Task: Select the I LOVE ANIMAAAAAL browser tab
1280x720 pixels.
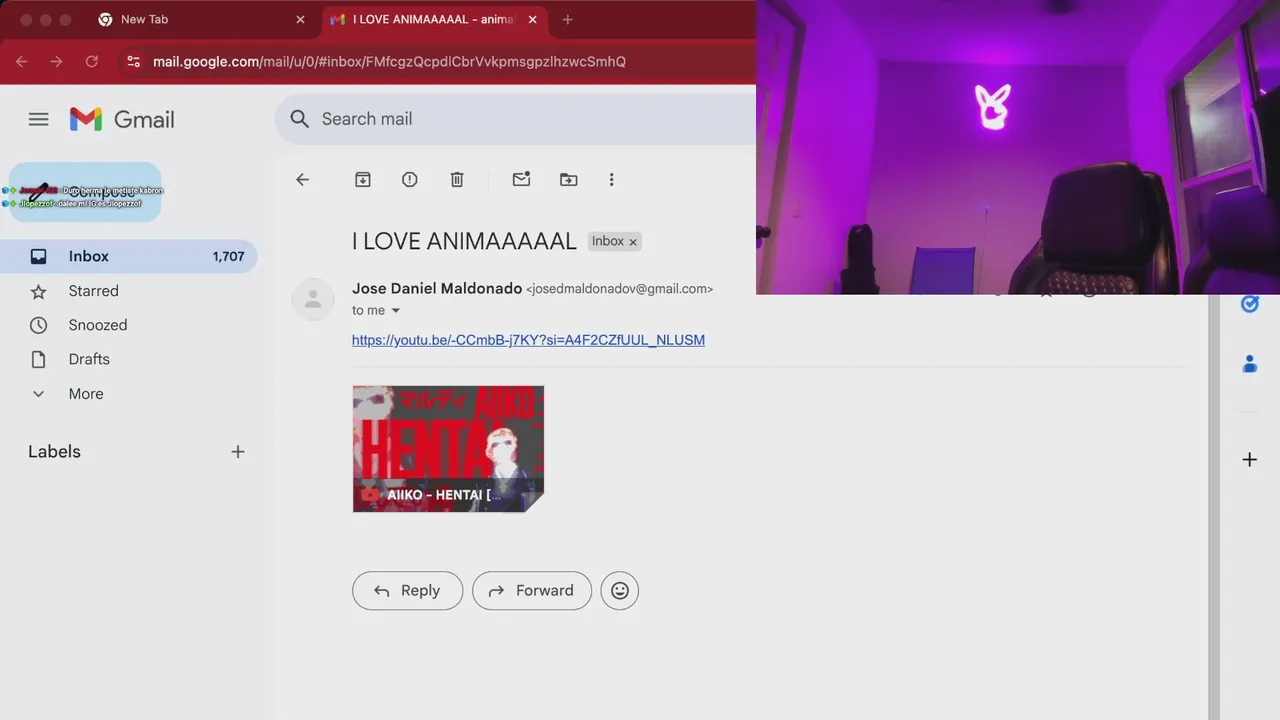Action: point(433,19)
